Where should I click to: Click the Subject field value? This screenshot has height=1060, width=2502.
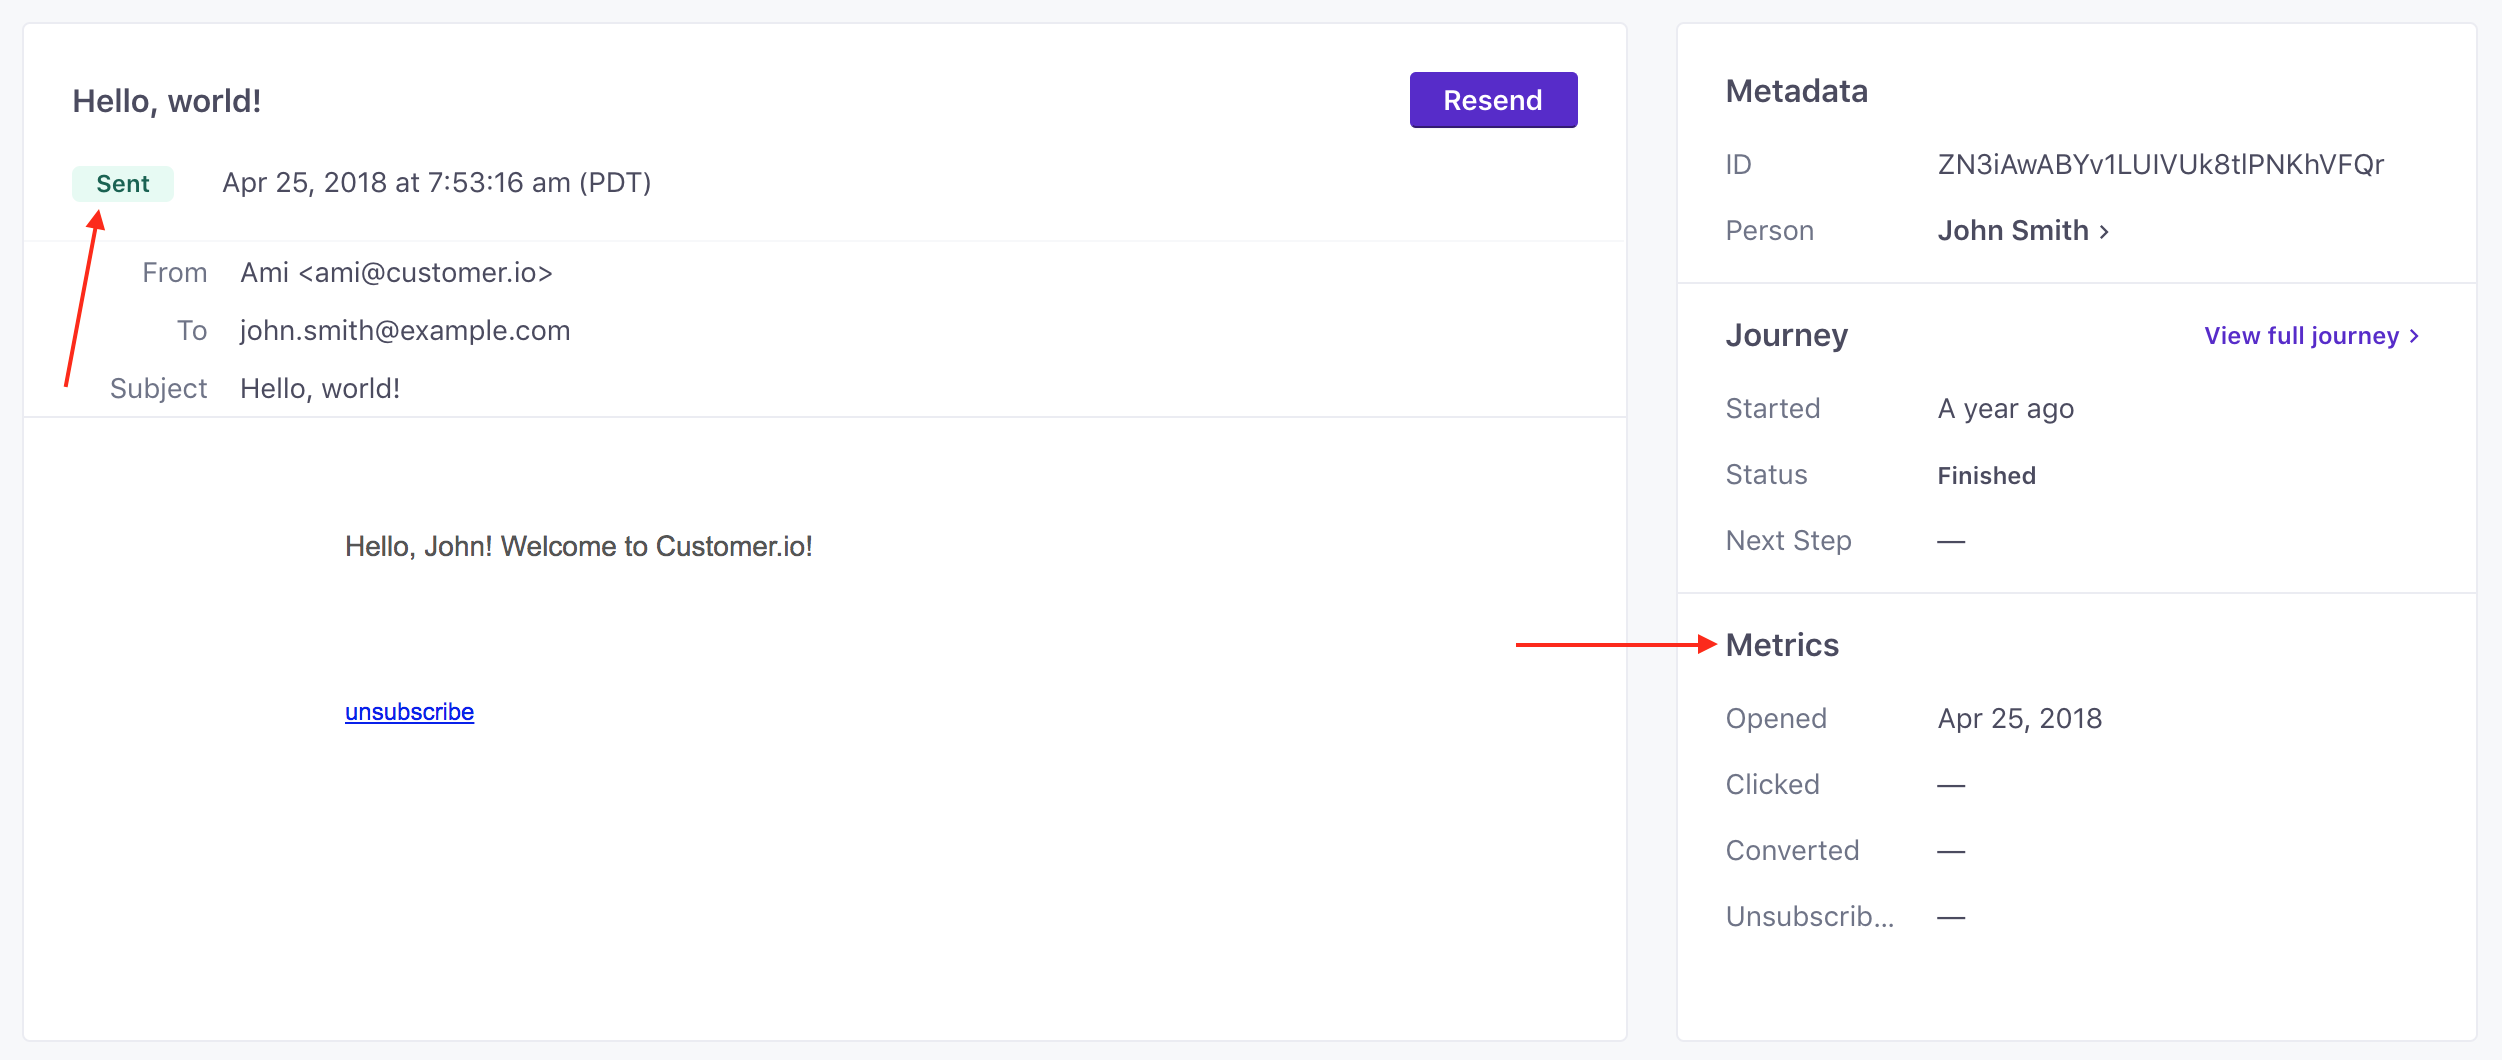[320, 389]
